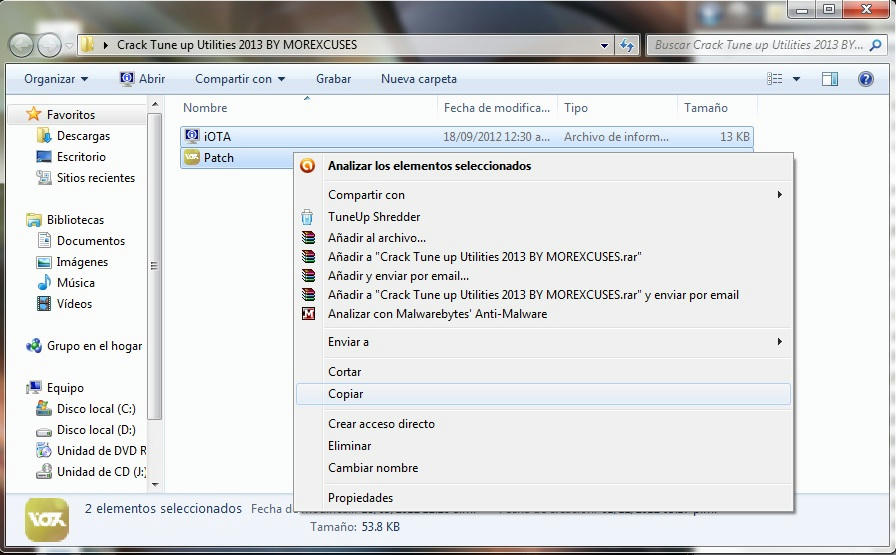The width and height of the screenshot is (896, 555).
Task: Click the Back navigation arrow button
Action: [22, 45]
